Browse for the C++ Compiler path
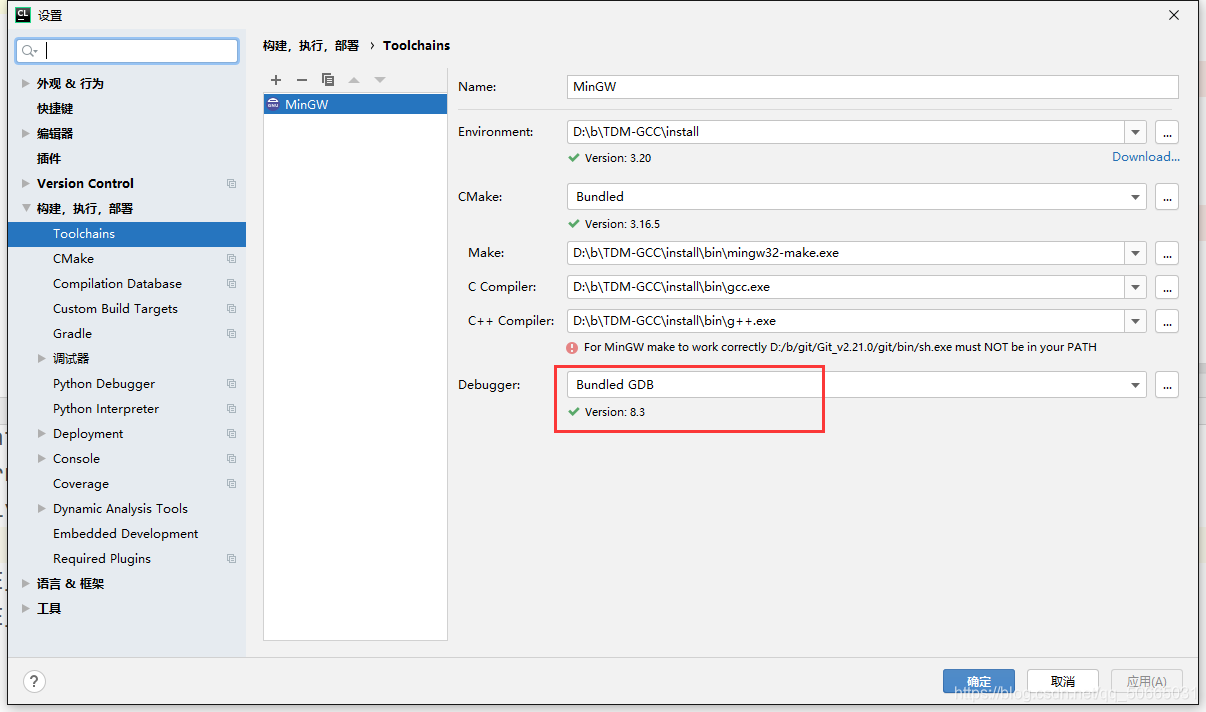Screen dimensions: 1206x712 pos(1166,321)
